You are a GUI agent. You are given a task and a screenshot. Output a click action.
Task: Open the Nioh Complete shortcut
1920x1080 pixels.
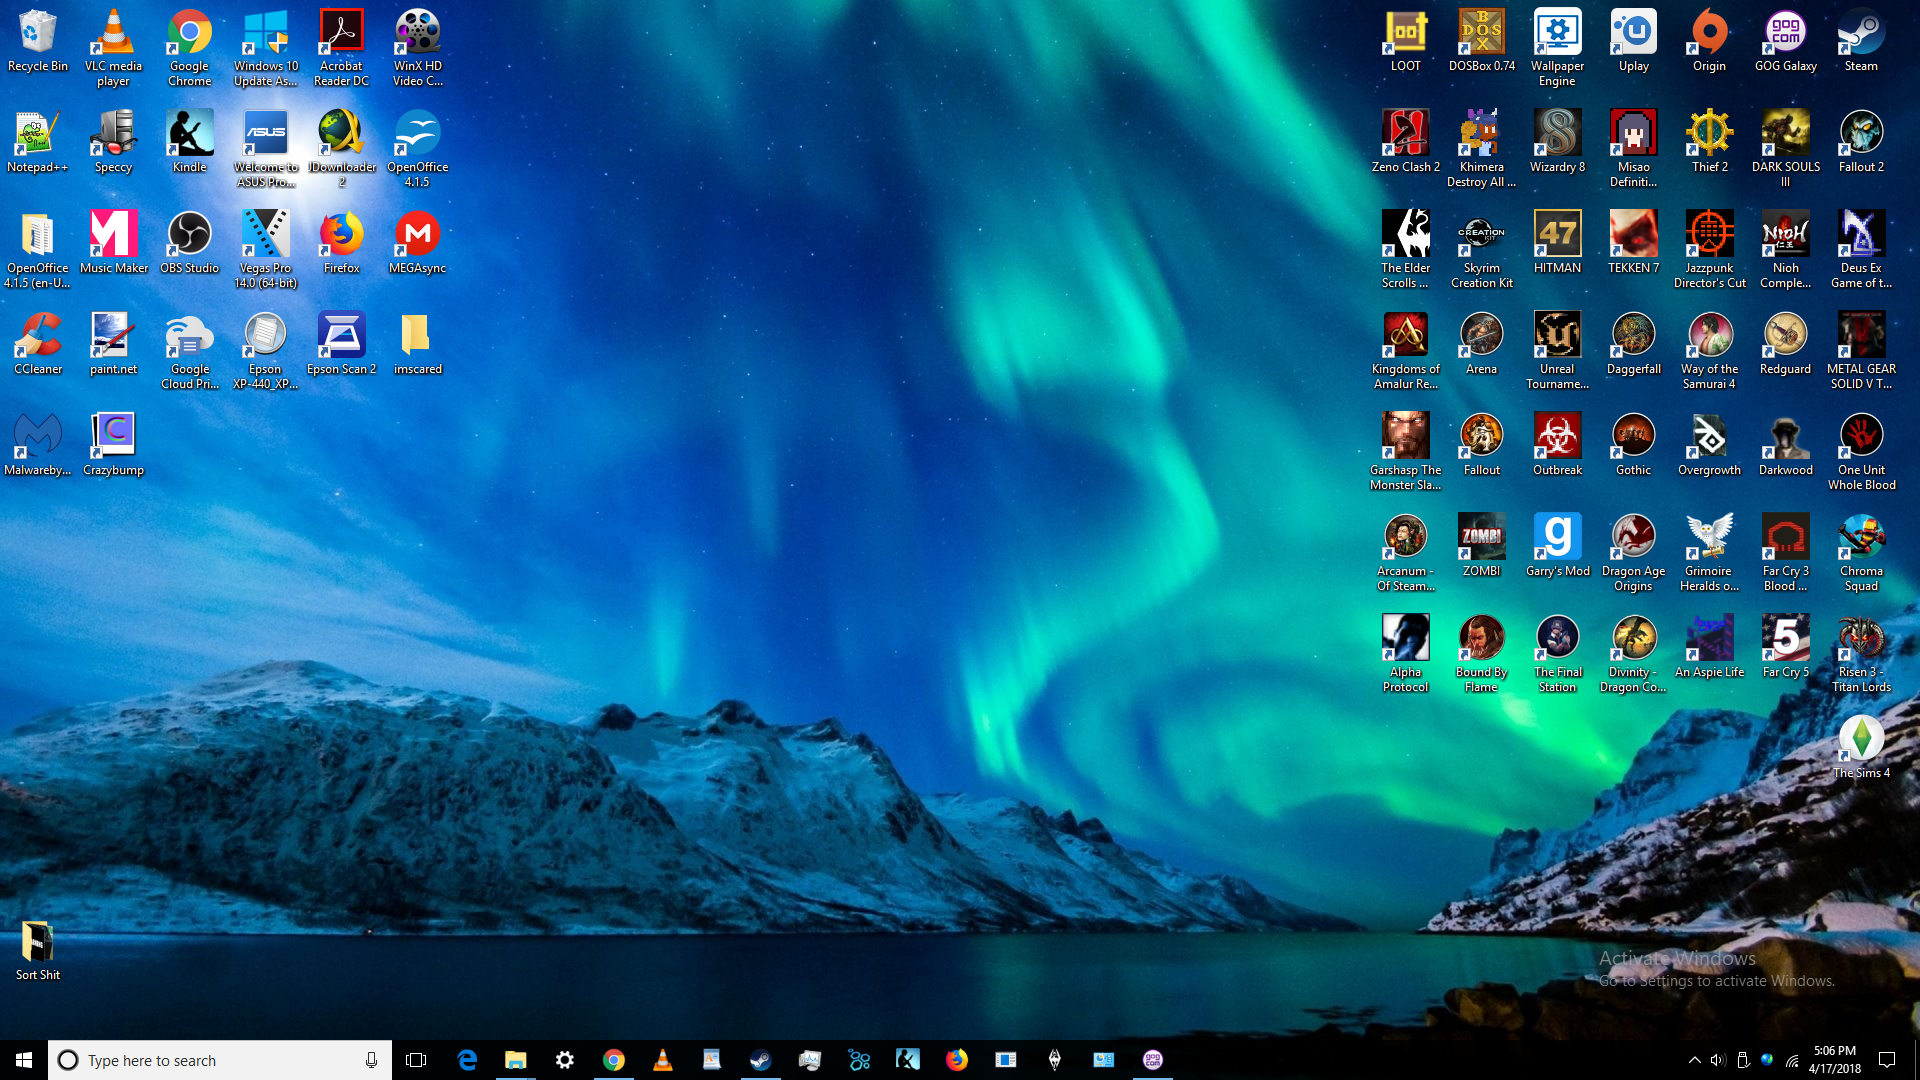point(1786,251)
